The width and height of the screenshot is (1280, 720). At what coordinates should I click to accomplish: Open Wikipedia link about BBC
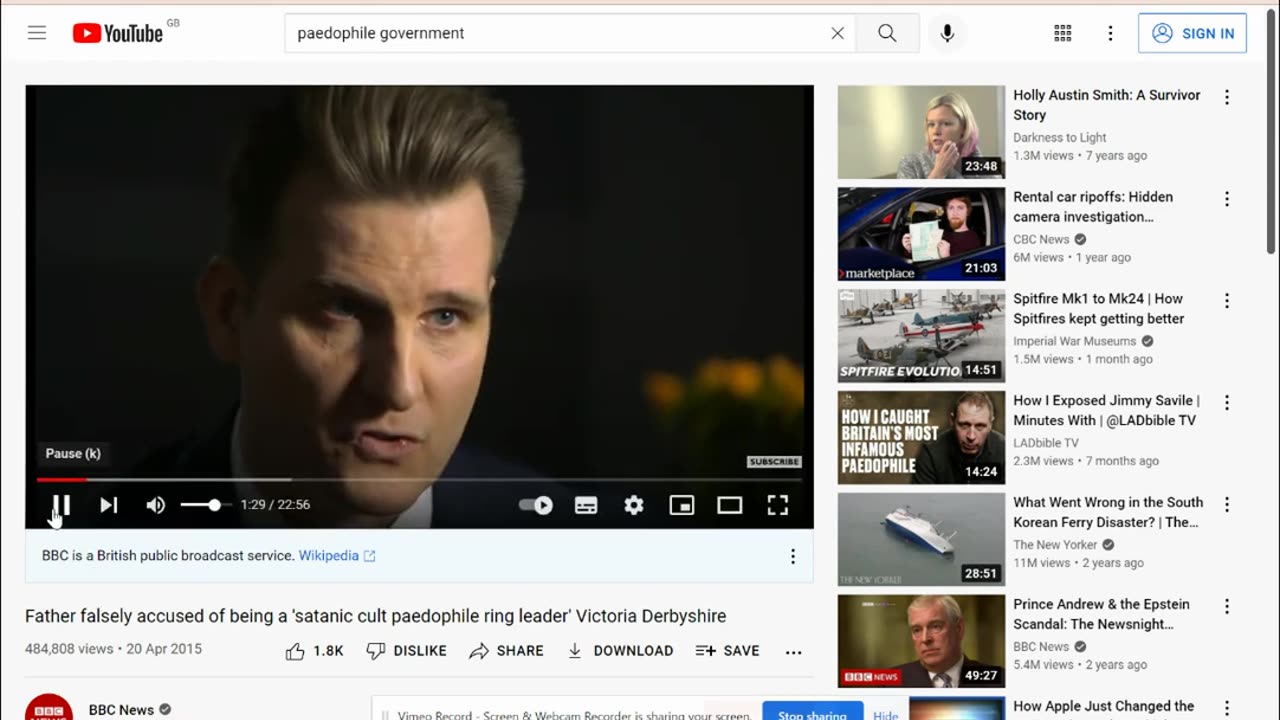pyautogui.click(x=337, y=556)
